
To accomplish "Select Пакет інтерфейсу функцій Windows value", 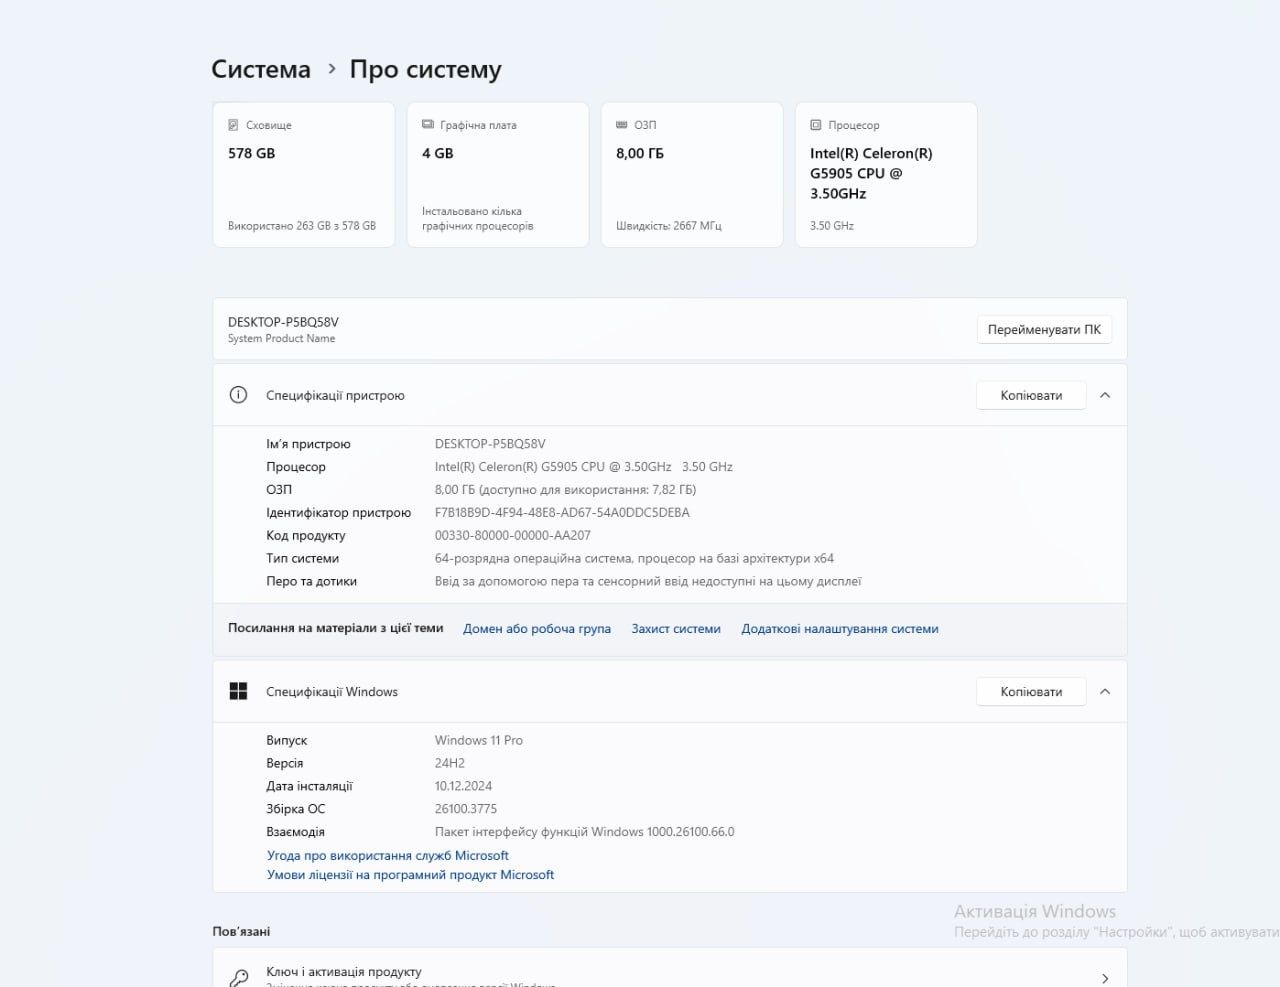I will click(x=585, y=832).
